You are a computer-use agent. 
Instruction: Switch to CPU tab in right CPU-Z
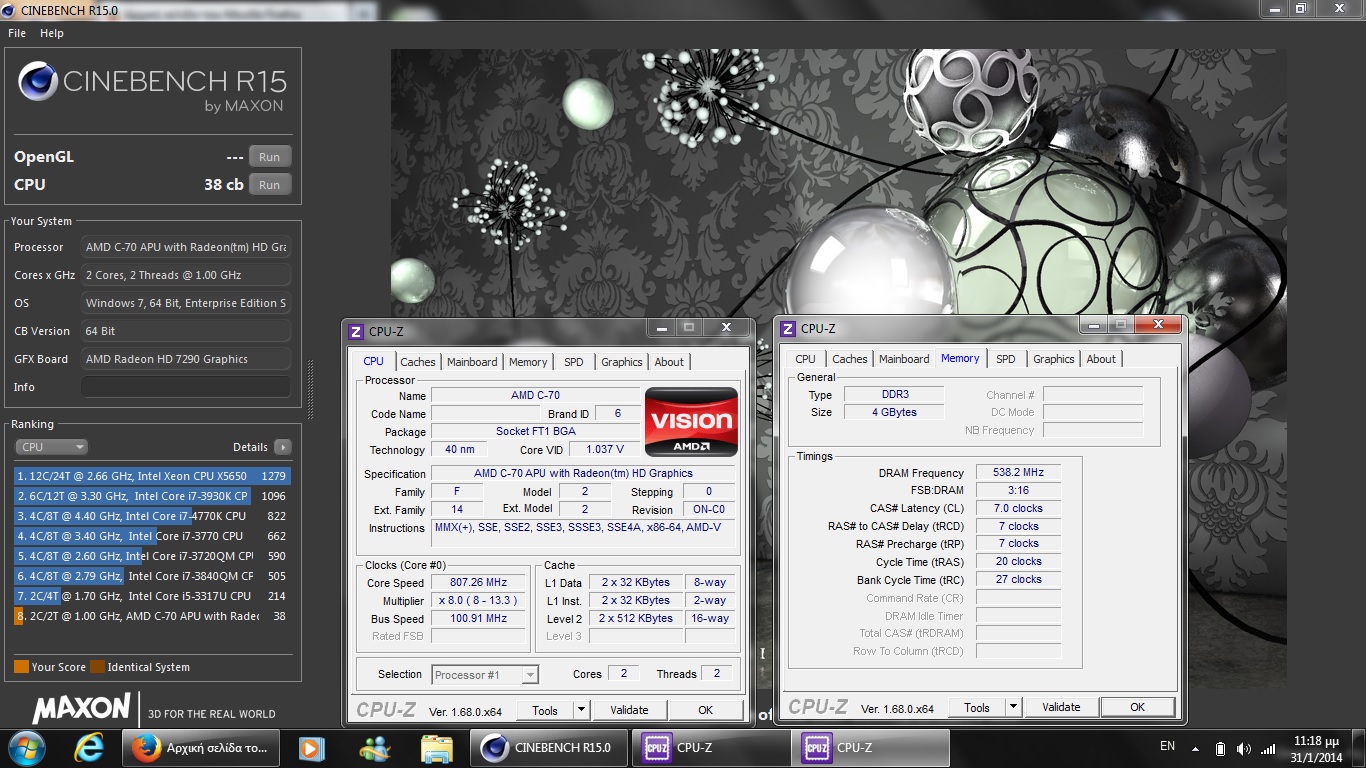click(805, 359)
